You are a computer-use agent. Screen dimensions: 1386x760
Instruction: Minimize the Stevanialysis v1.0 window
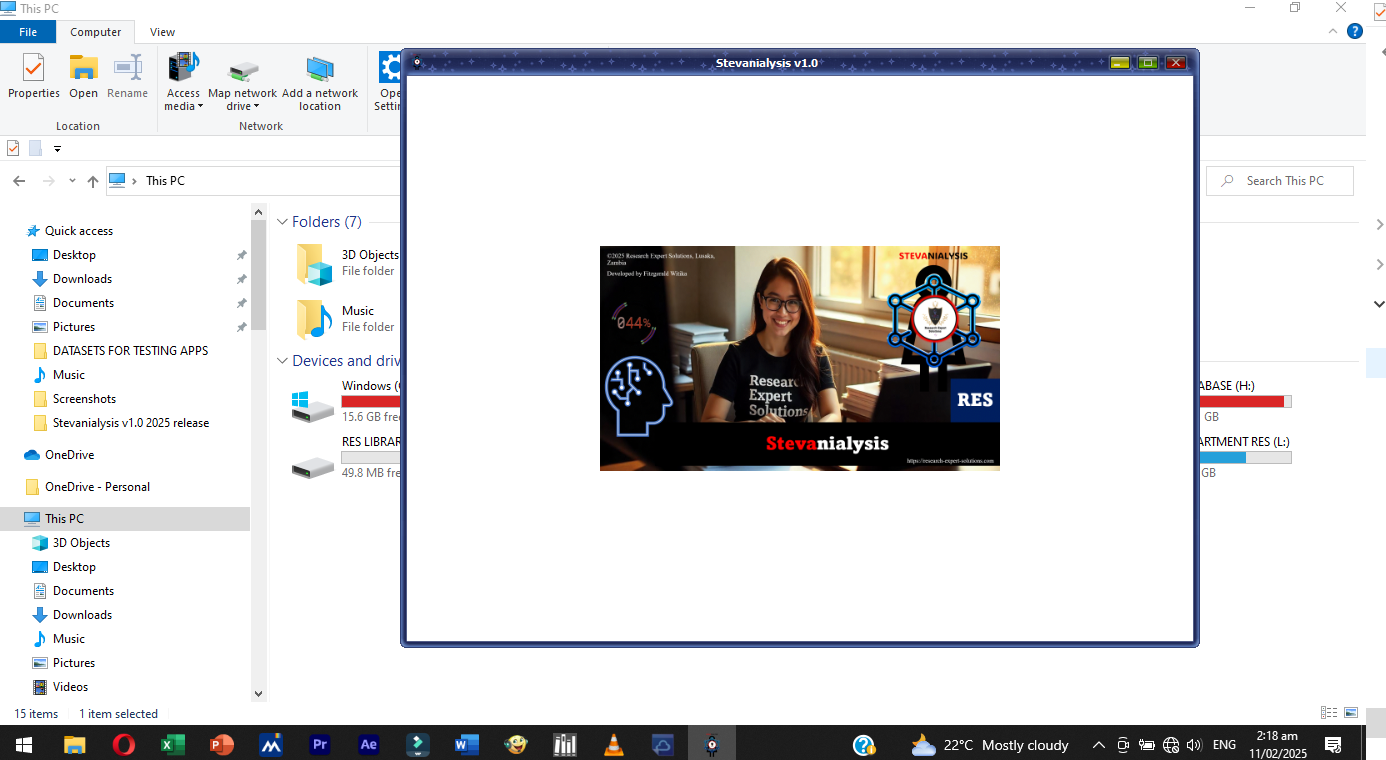(x=1120, y=62)
